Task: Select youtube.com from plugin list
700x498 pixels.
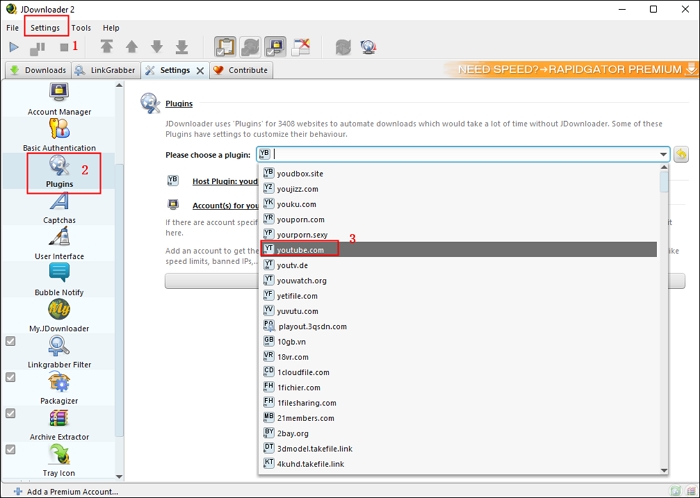Action: (x=458, y=249)
